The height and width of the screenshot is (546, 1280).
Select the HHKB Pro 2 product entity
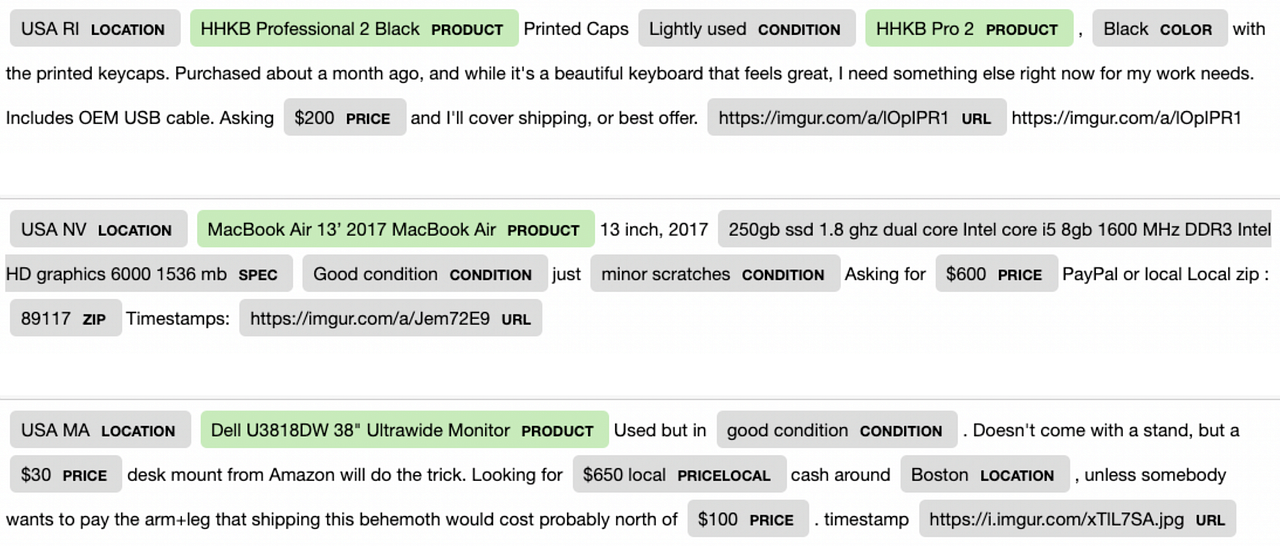(969, 29)
